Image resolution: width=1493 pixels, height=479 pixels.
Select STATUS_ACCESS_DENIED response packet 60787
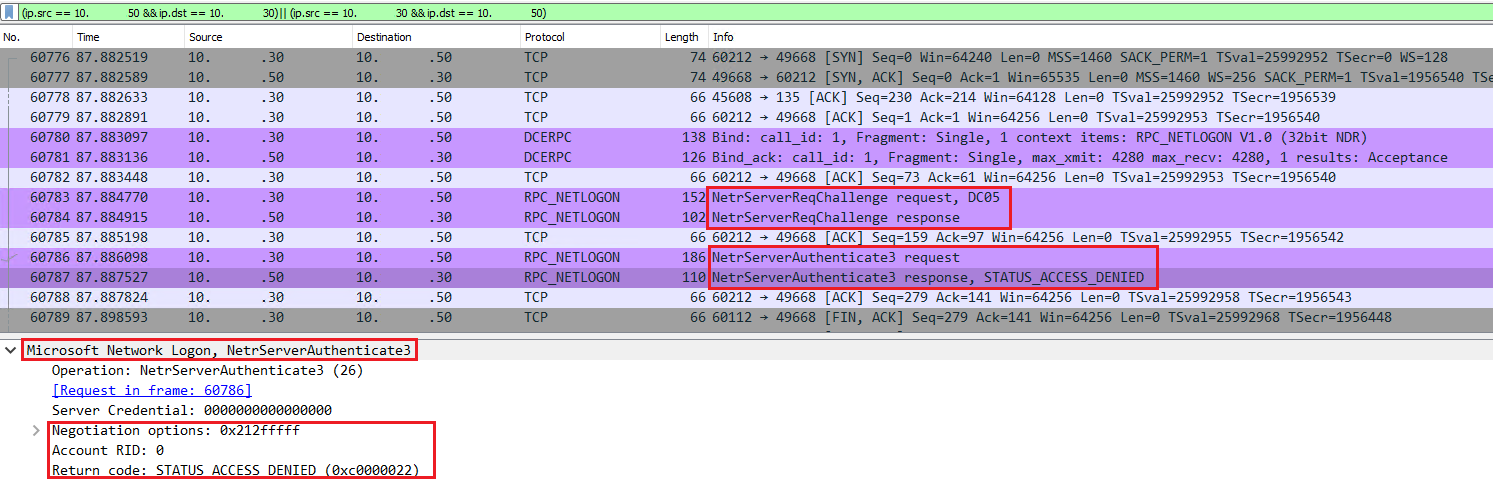pyautogui.click(x=746, y=277)
